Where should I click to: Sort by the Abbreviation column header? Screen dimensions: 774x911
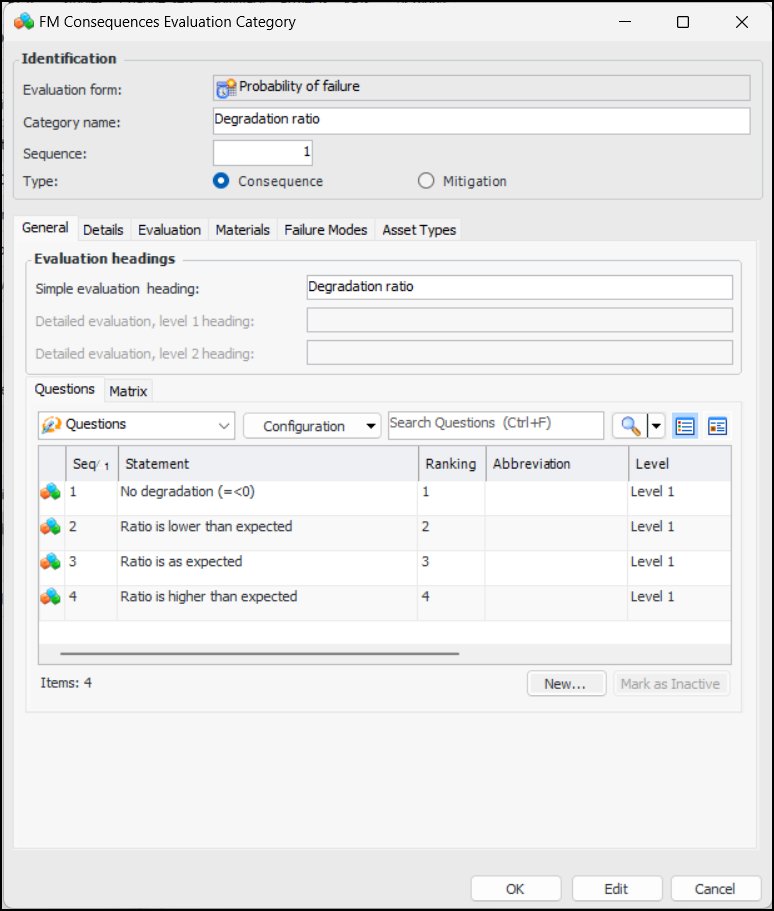click(x=557, y=464)
